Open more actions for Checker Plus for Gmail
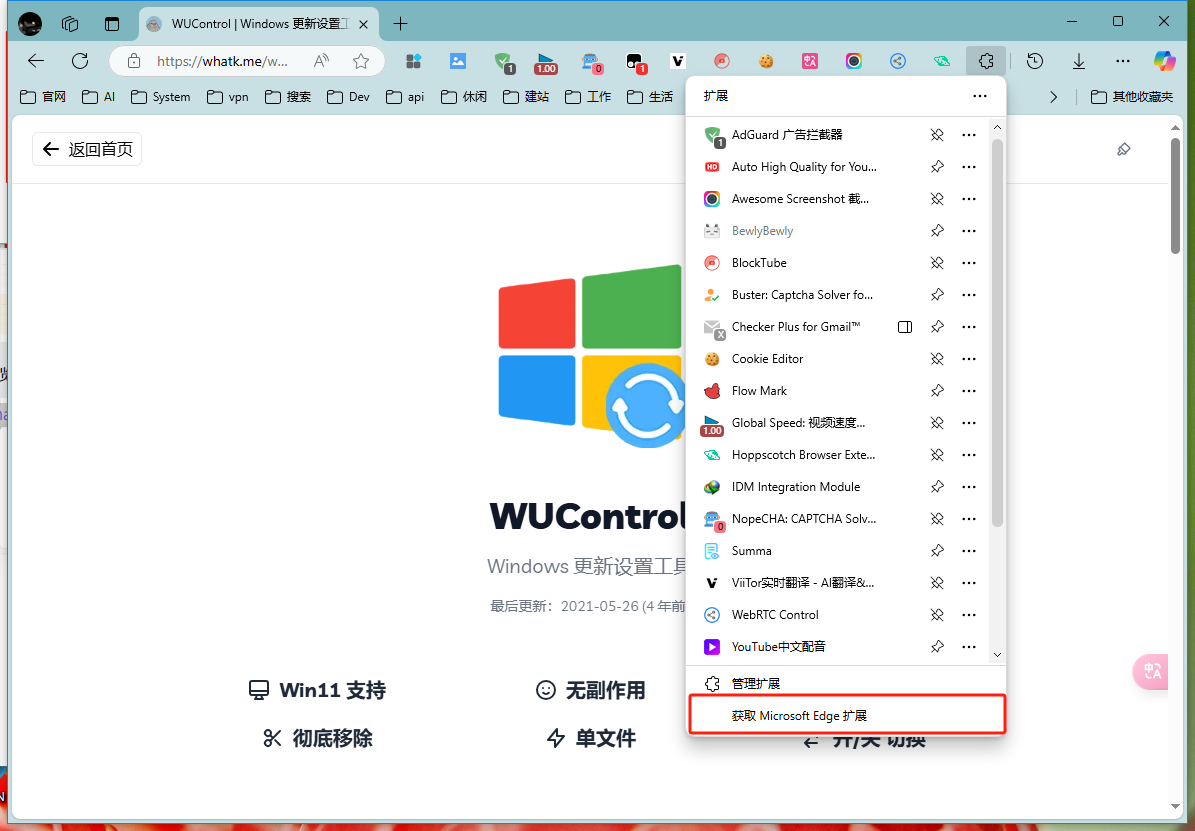Screen dimensions: 1195x831 tap(969, 327)
